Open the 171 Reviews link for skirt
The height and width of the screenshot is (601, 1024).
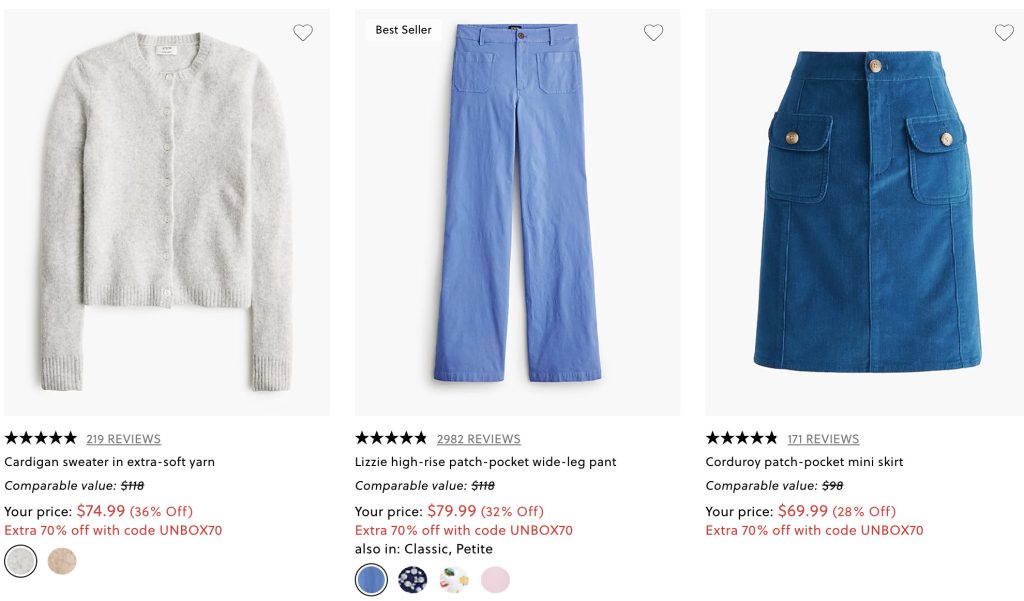[823, 439]
